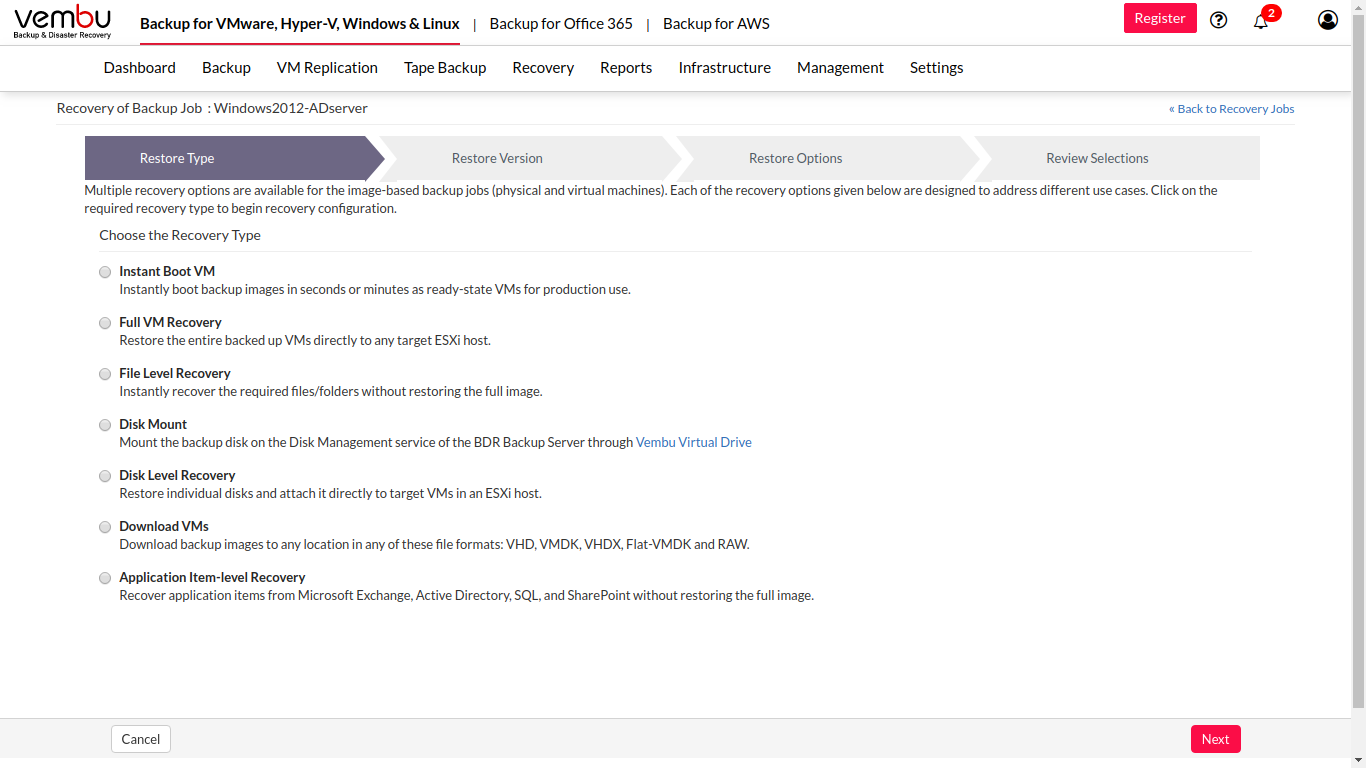Open the Tape Backup menu
Viewport: 1366px width, 768px height.
tap(445, 68)
